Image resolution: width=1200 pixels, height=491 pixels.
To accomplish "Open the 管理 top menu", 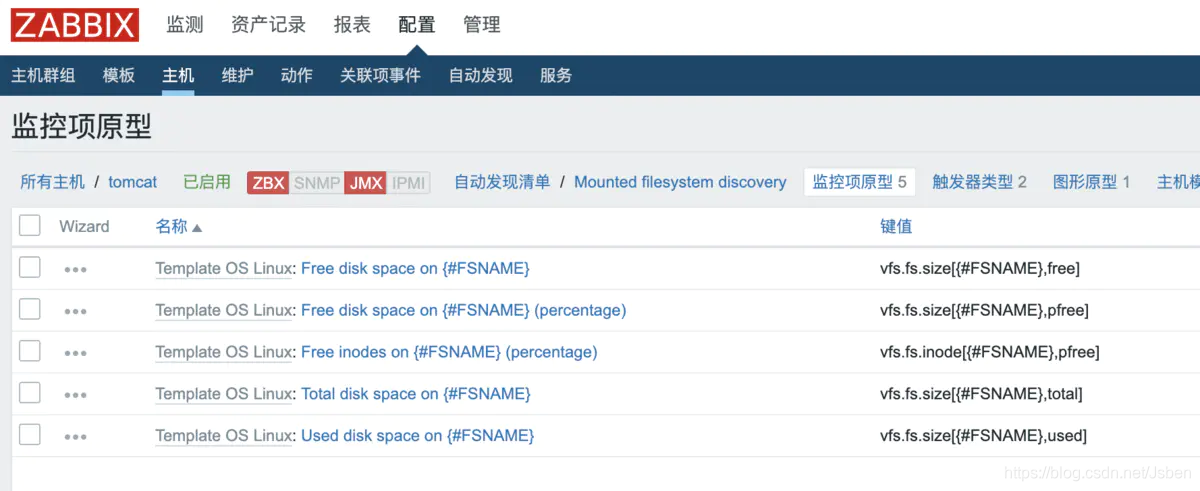I will pyautogui.click(x=482, y=25).
